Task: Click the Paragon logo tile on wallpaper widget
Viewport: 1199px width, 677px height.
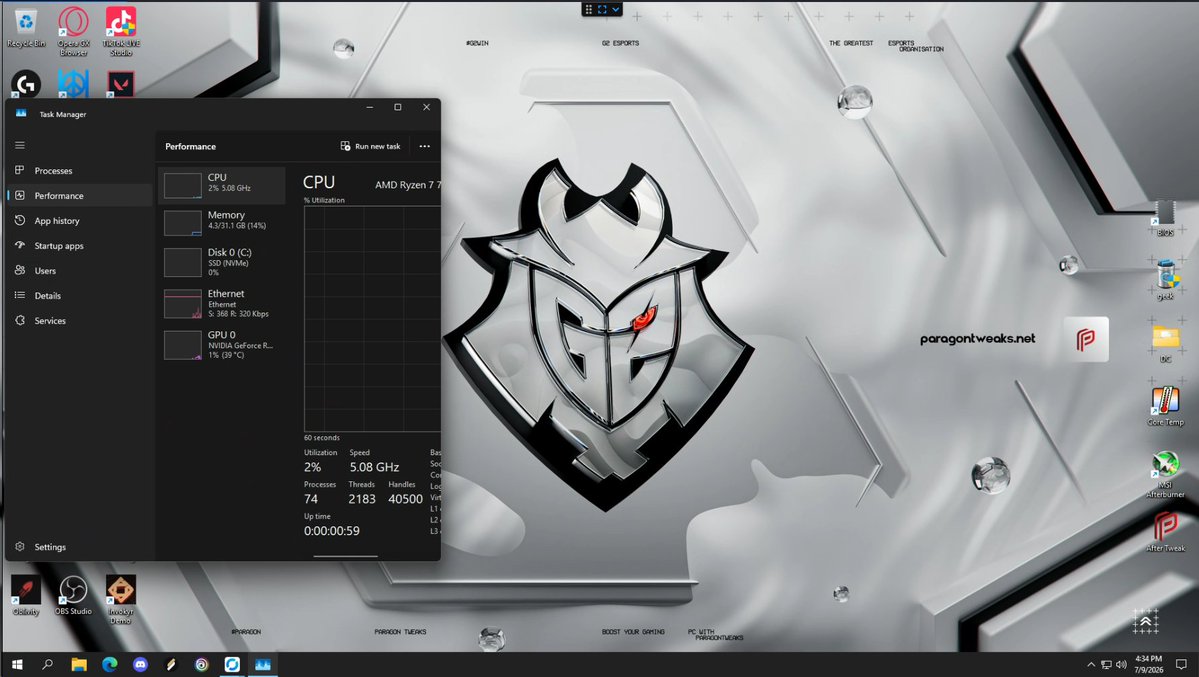Action: click(1086, 339)
